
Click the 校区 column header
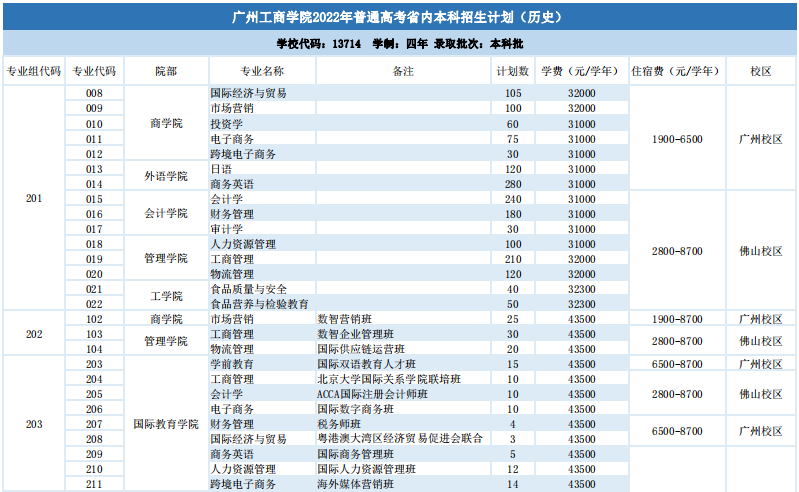(761, 71)
